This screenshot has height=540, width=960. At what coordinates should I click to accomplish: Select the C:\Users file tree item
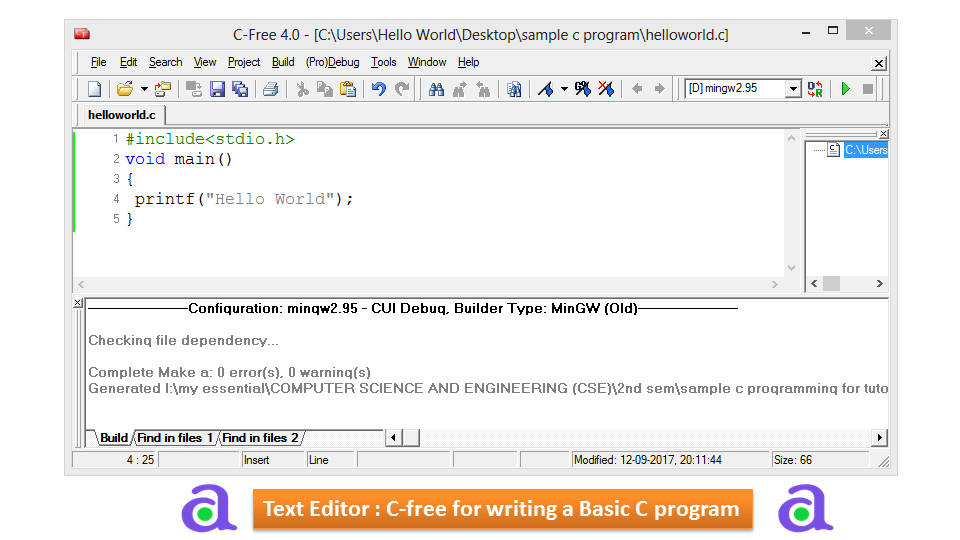tap(866, 150)
